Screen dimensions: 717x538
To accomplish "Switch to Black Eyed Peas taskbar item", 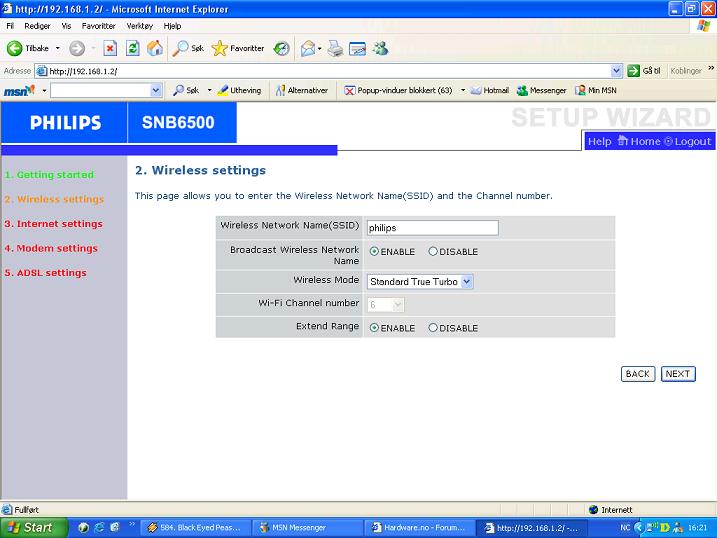I will point(195,527).
